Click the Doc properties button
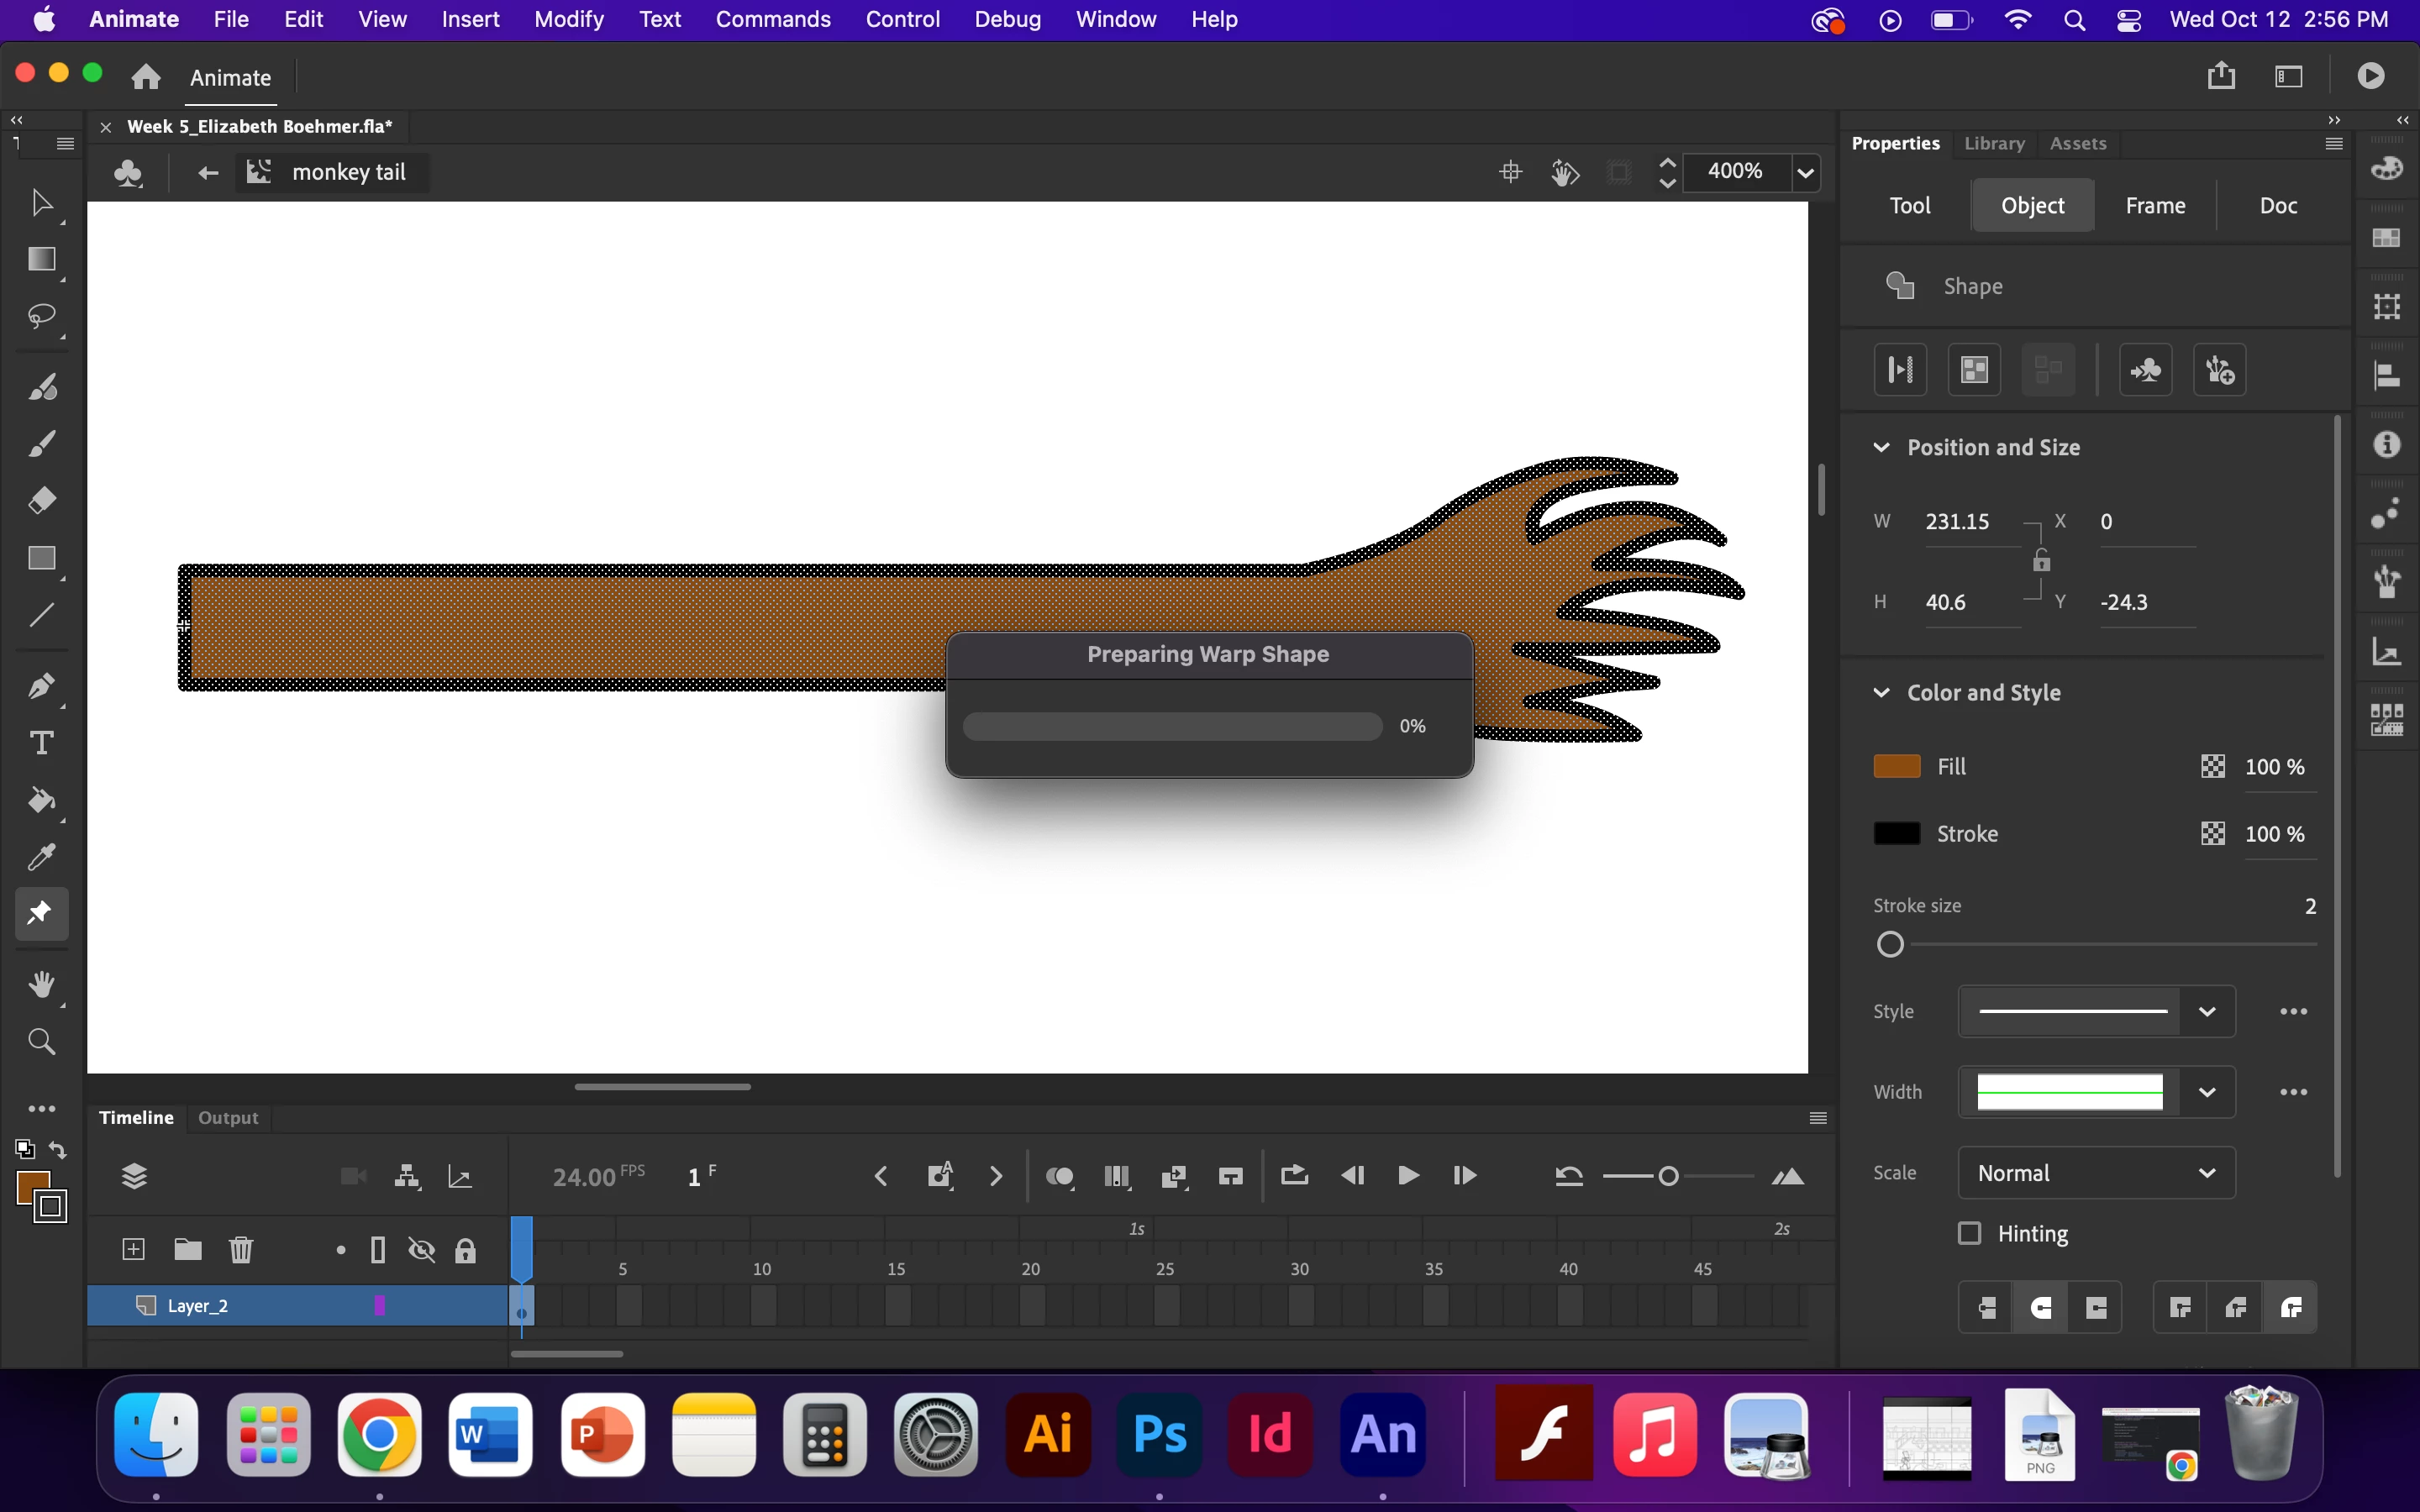 click(x=2277, y=205)
